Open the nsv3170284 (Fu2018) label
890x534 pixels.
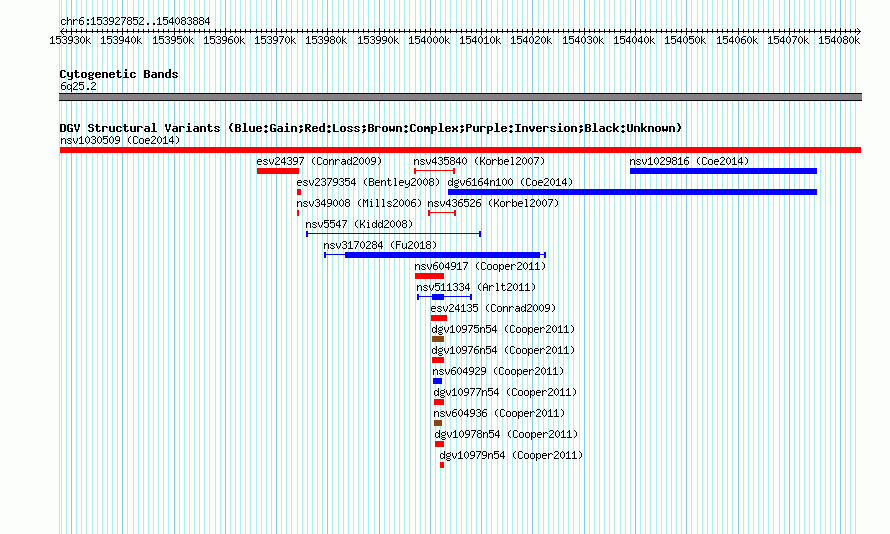click(x=380, y=245)
